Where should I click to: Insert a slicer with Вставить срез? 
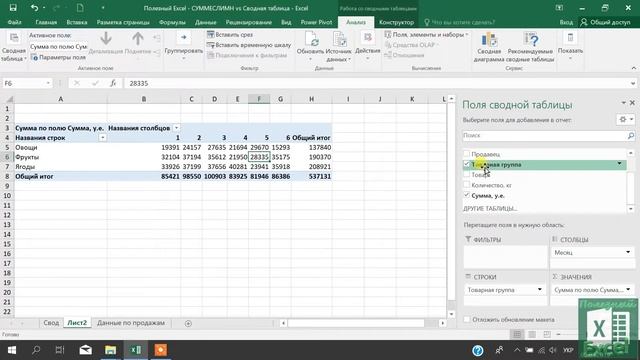[230, 35]
